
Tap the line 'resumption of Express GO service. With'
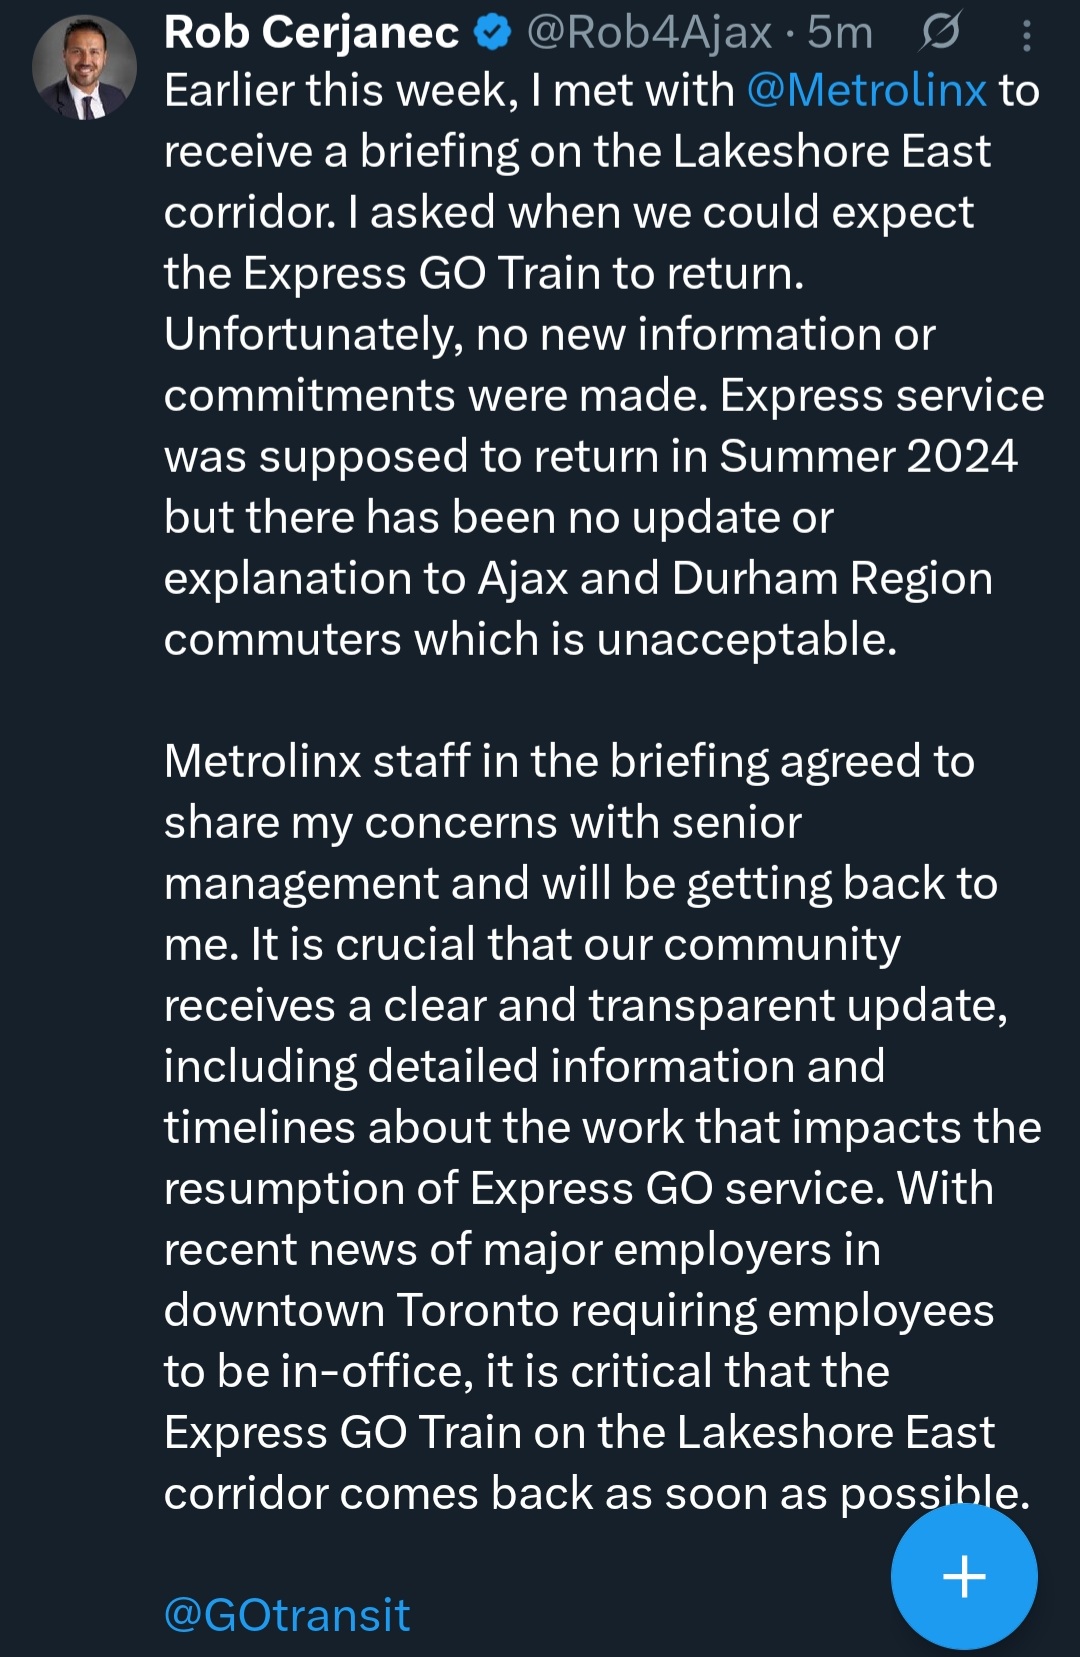(x=578, y=1189)
